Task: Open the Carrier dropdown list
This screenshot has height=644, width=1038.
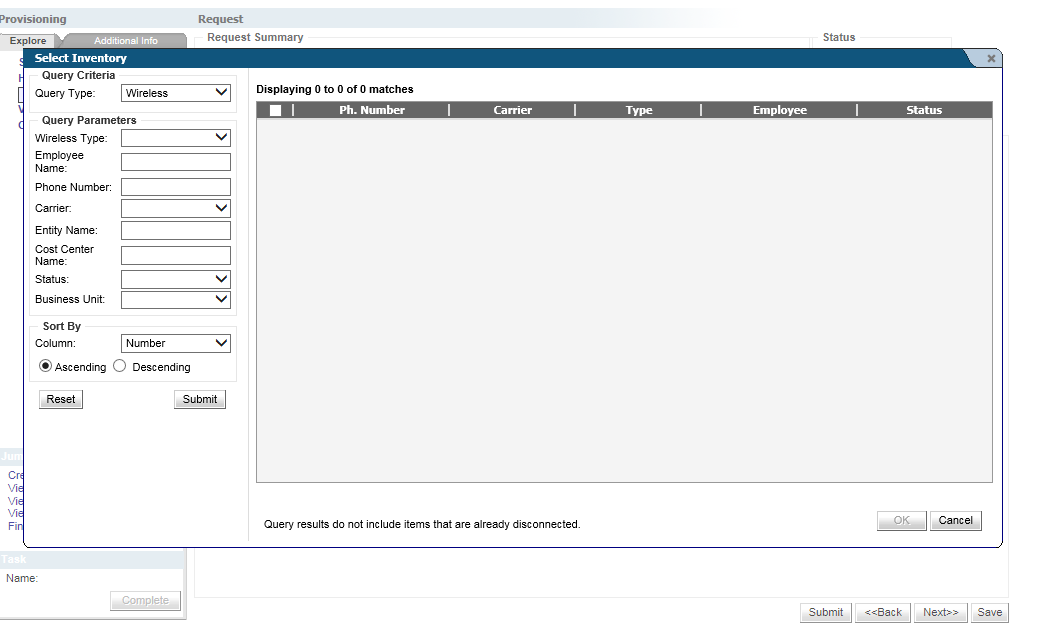Action: coord(175,208)
